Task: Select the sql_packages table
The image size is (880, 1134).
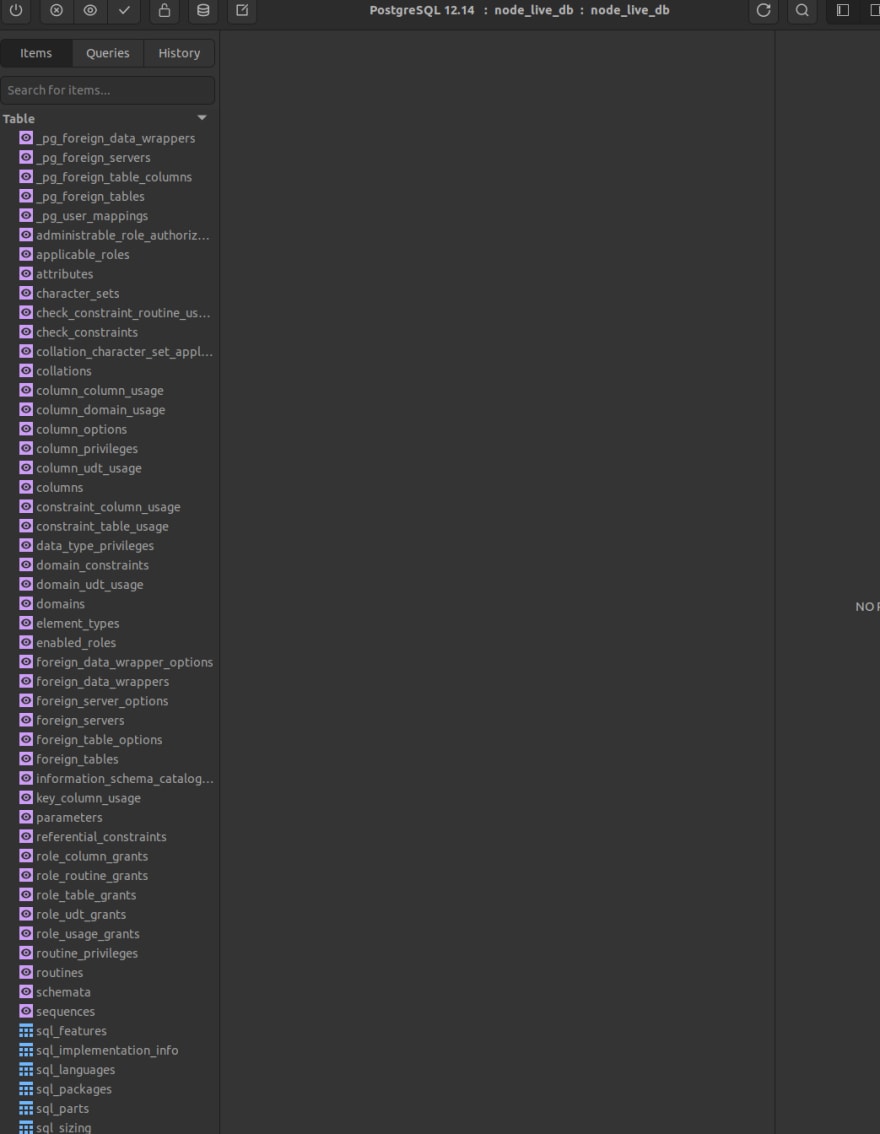Action: pyautogui.click(x=74, y=1090)
